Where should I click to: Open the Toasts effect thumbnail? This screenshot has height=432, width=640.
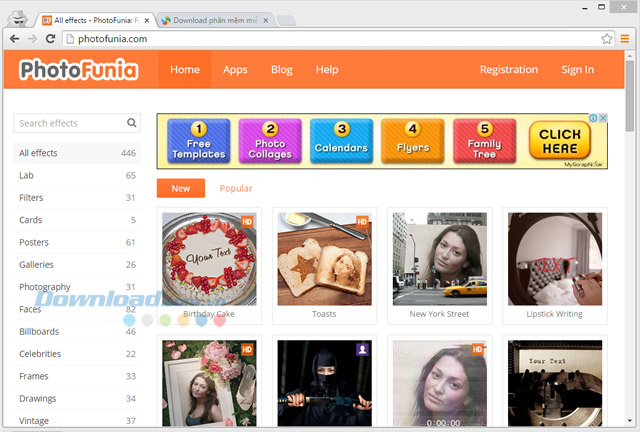point(324,259)
